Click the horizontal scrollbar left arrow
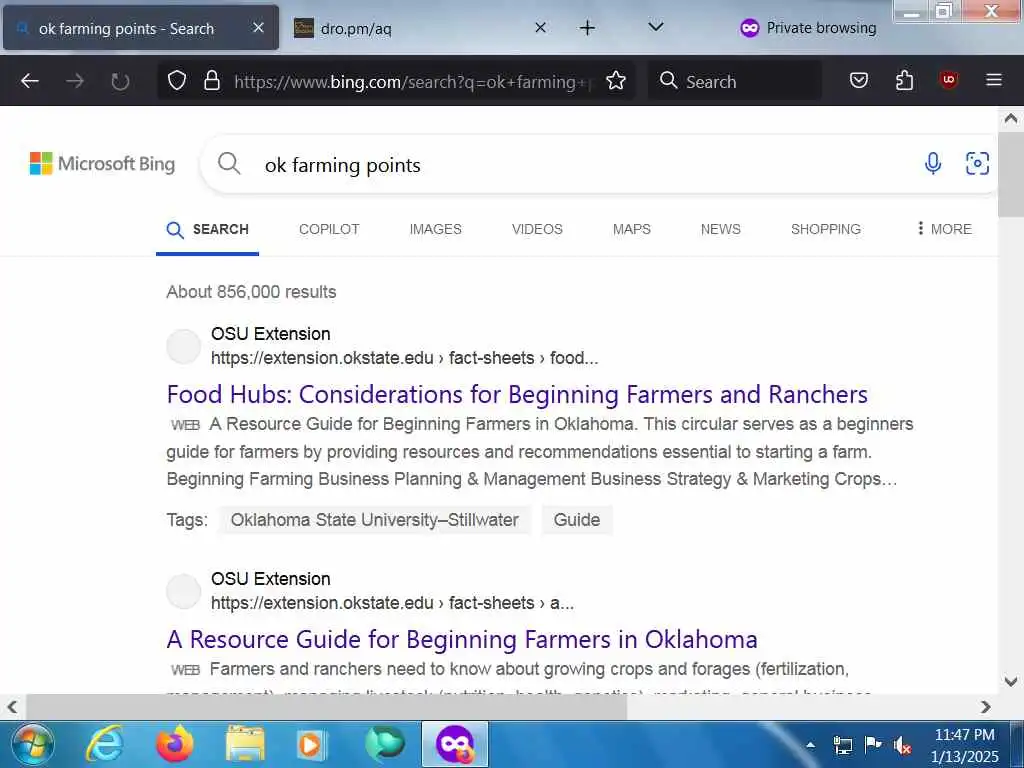Image resolution: width=1024 pixels, height=768 pixels. [12, 707]
